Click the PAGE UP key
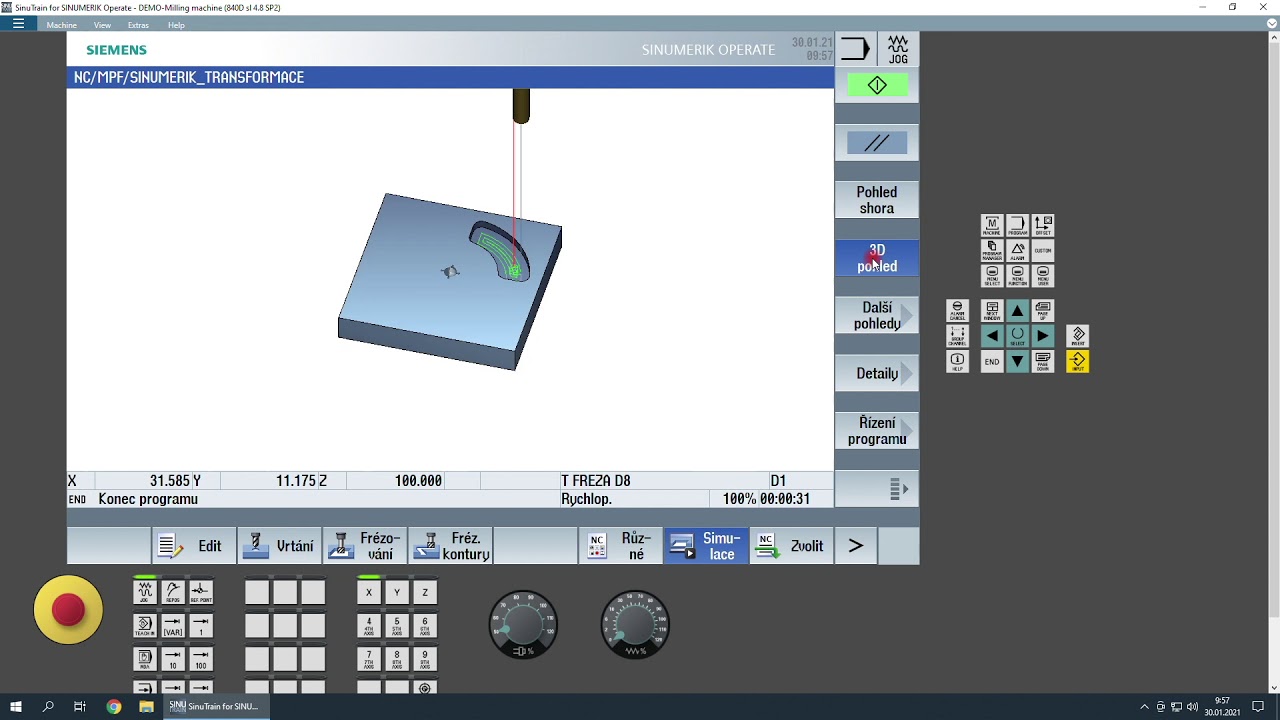 point(1043,310)
